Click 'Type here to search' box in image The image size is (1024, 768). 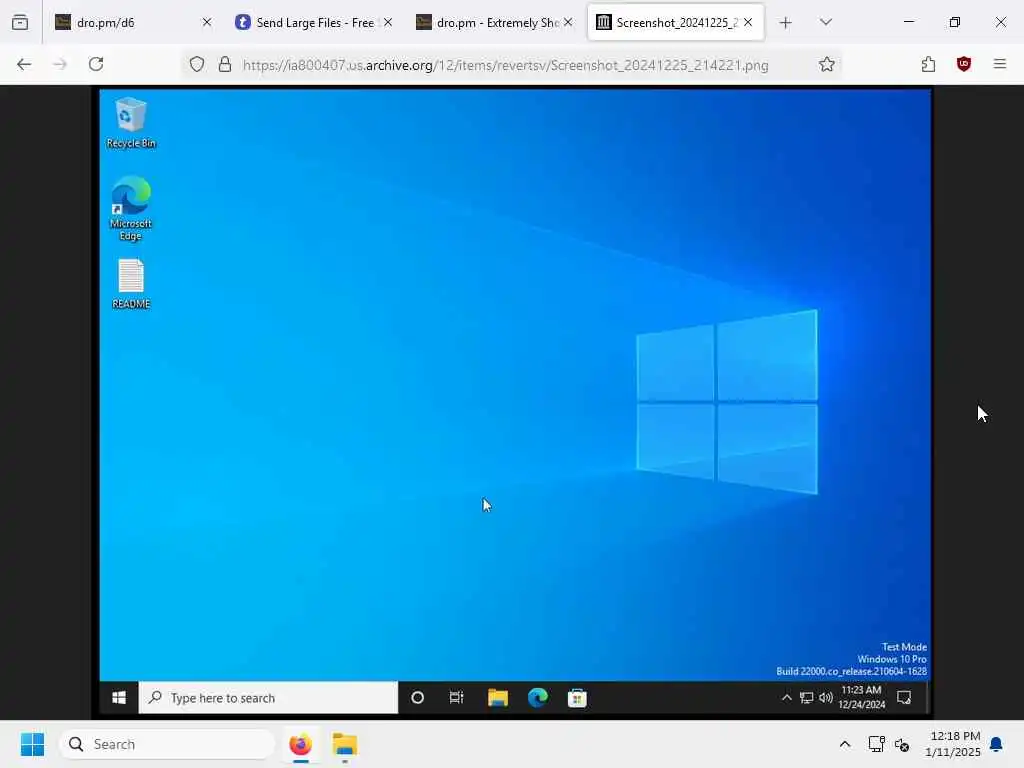pos(268,697)
